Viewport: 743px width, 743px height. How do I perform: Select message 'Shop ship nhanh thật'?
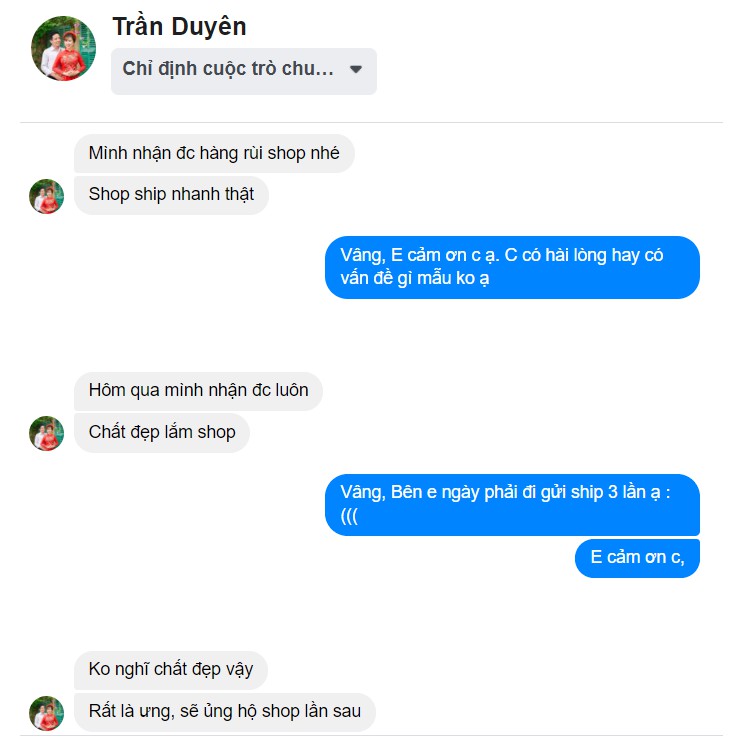(172, 195)
